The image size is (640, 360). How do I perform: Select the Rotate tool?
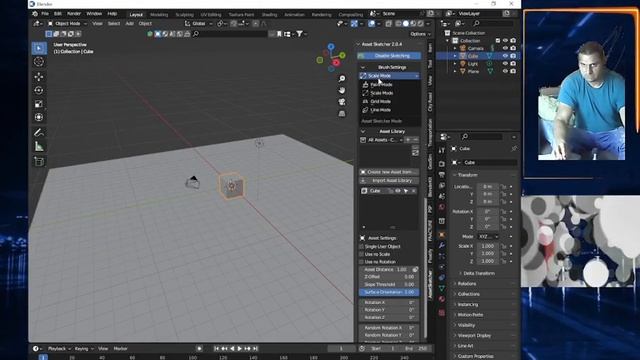pos(39,90)
